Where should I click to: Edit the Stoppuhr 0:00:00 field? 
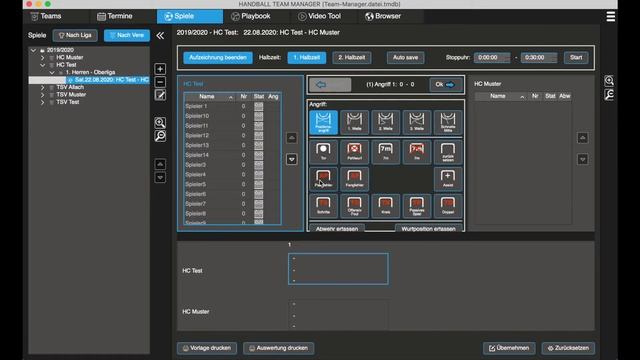coord(492,58)
